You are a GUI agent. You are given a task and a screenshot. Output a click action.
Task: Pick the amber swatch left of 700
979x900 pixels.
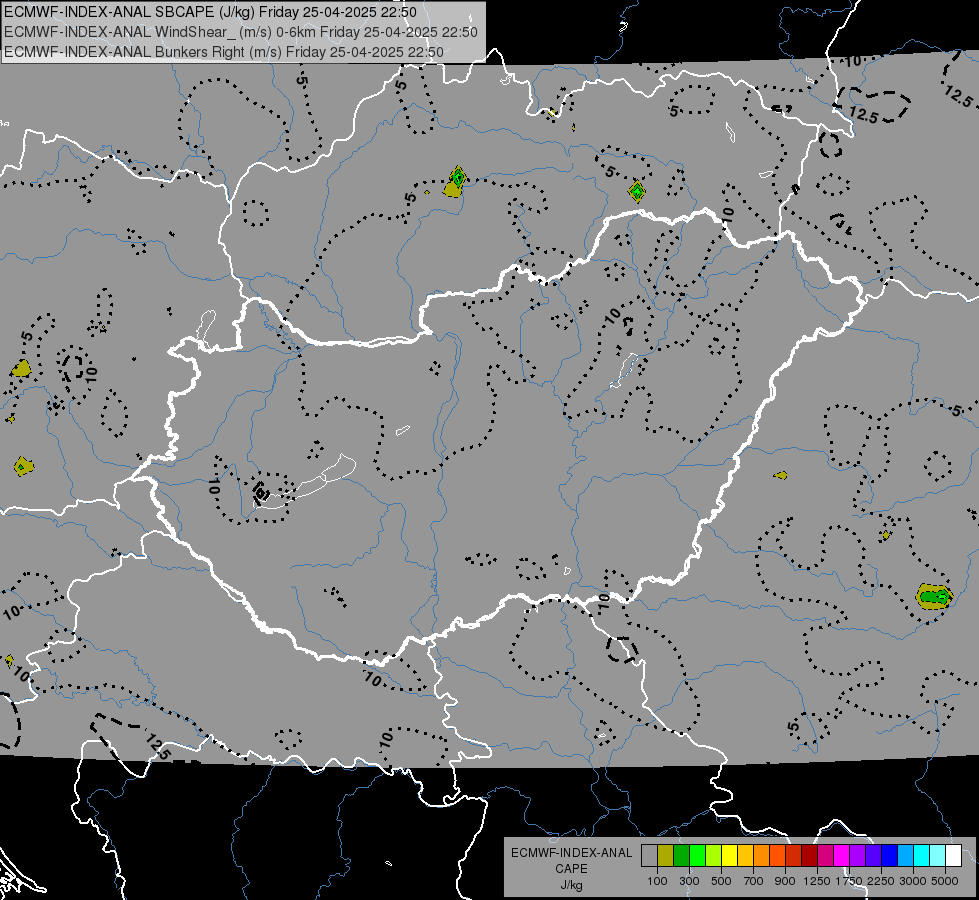(x=745, y=856)
